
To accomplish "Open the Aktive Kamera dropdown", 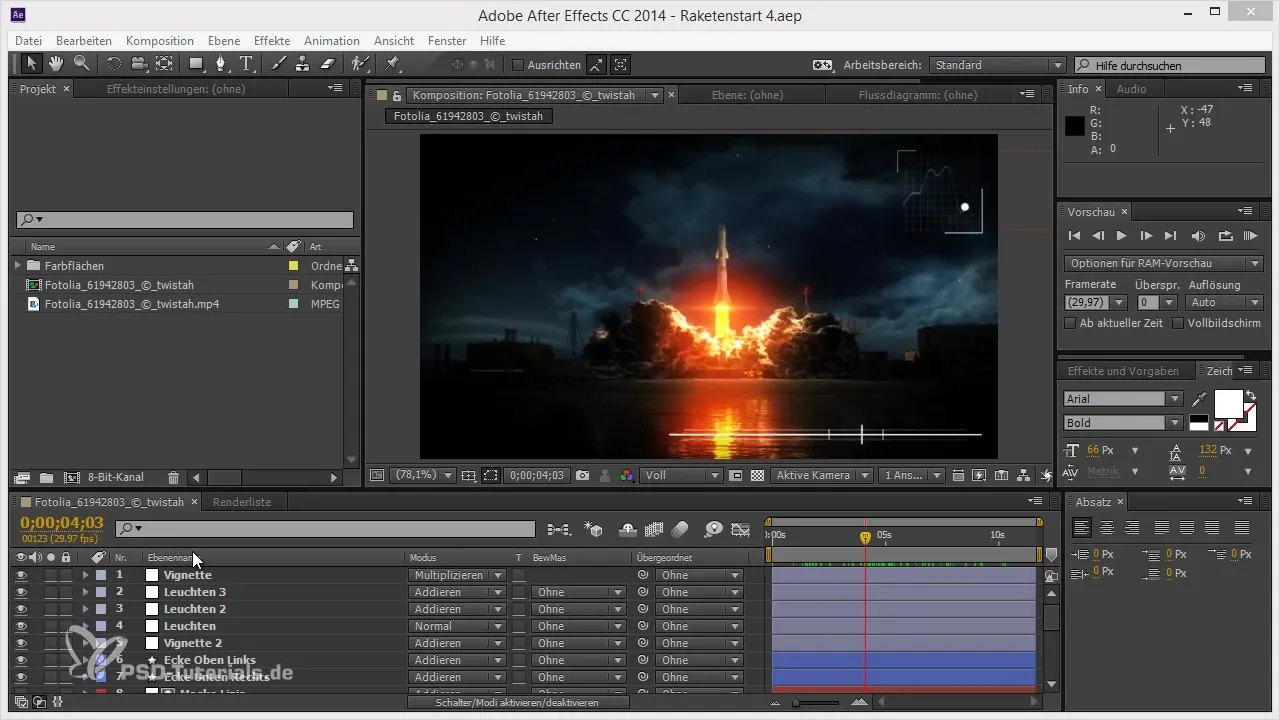I will pyautogui.click(x=822, y=475).
